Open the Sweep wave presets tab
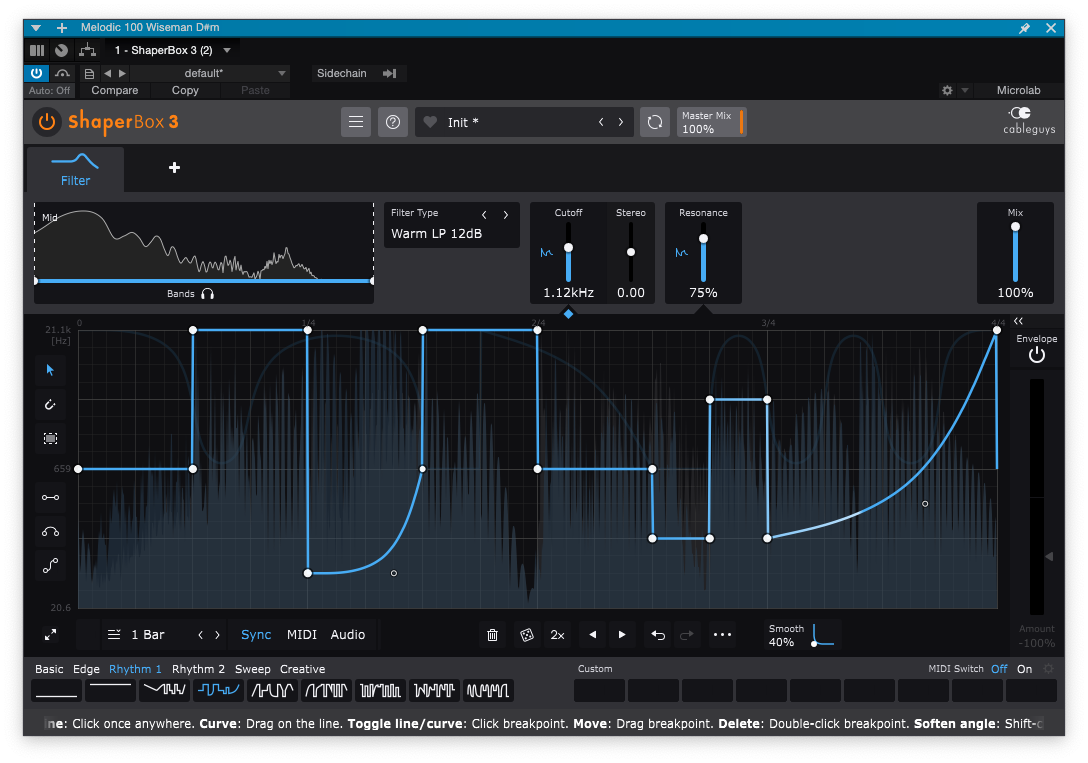This screenshot has height=763, width=1088. click(x=253, y=669)
